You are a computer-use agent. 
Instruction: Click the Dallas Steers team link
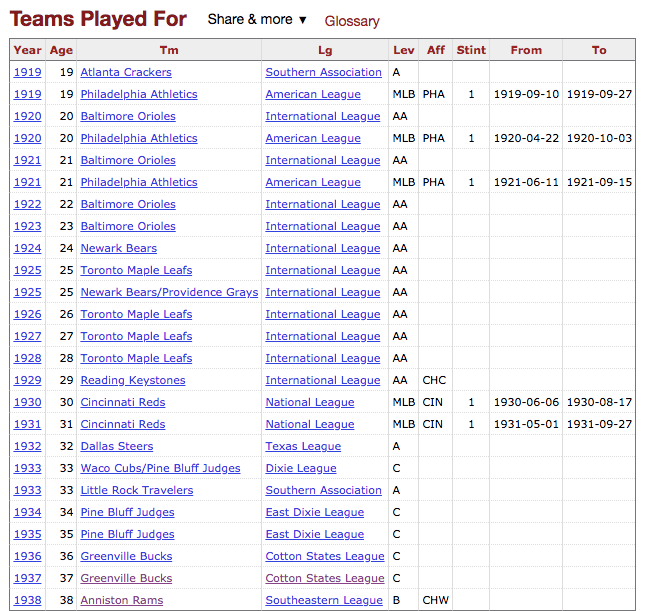point(117,446)
